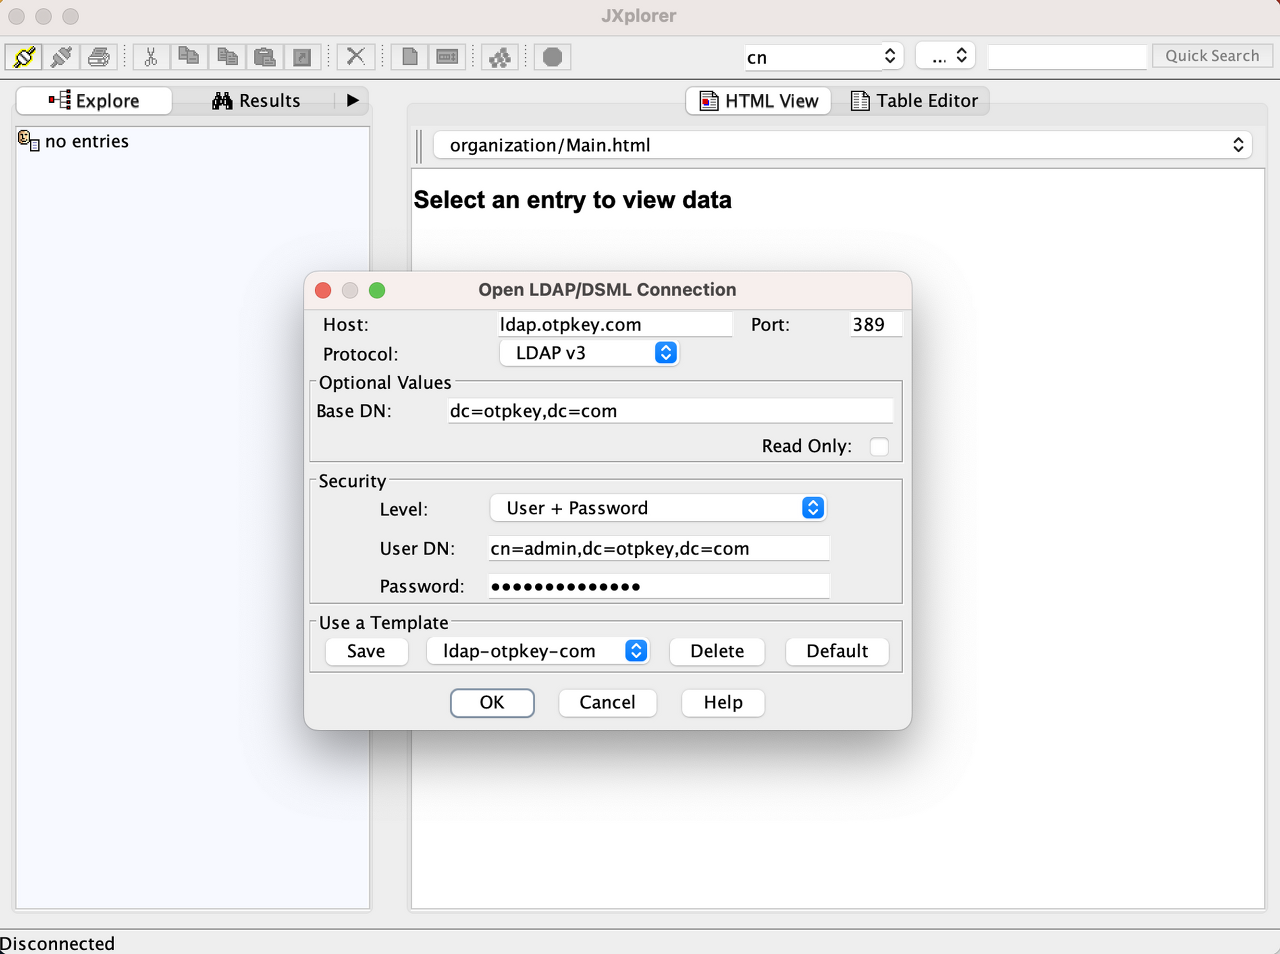Click the Password input field

coord(659,586)
